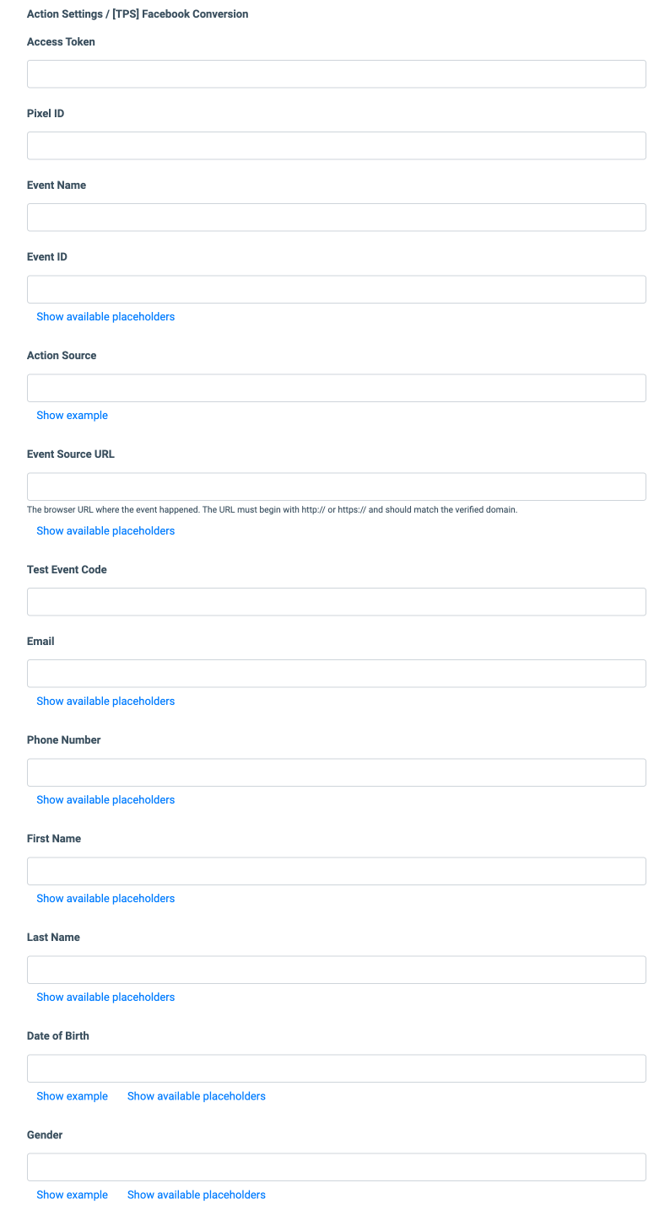
Task: Click the Phone Number text box
Action: coord(336,772)
